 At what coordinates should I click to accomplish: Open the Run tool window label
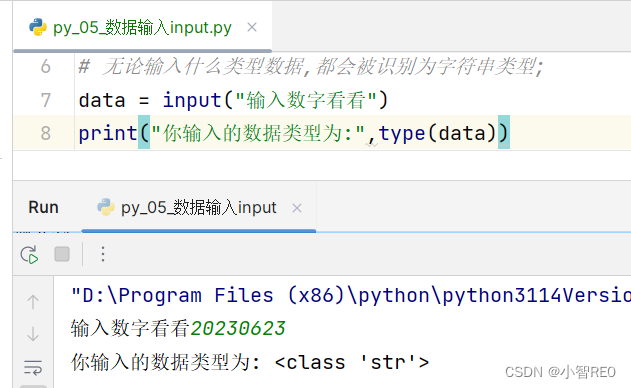43,208
